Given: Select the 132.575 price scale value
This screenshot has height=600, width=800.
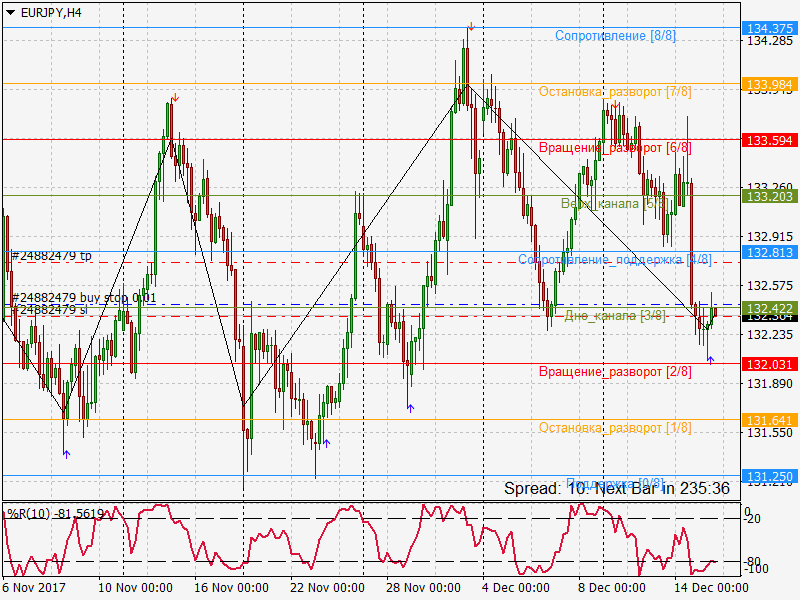Looking at the screenshot, I should tap(770, 286).
